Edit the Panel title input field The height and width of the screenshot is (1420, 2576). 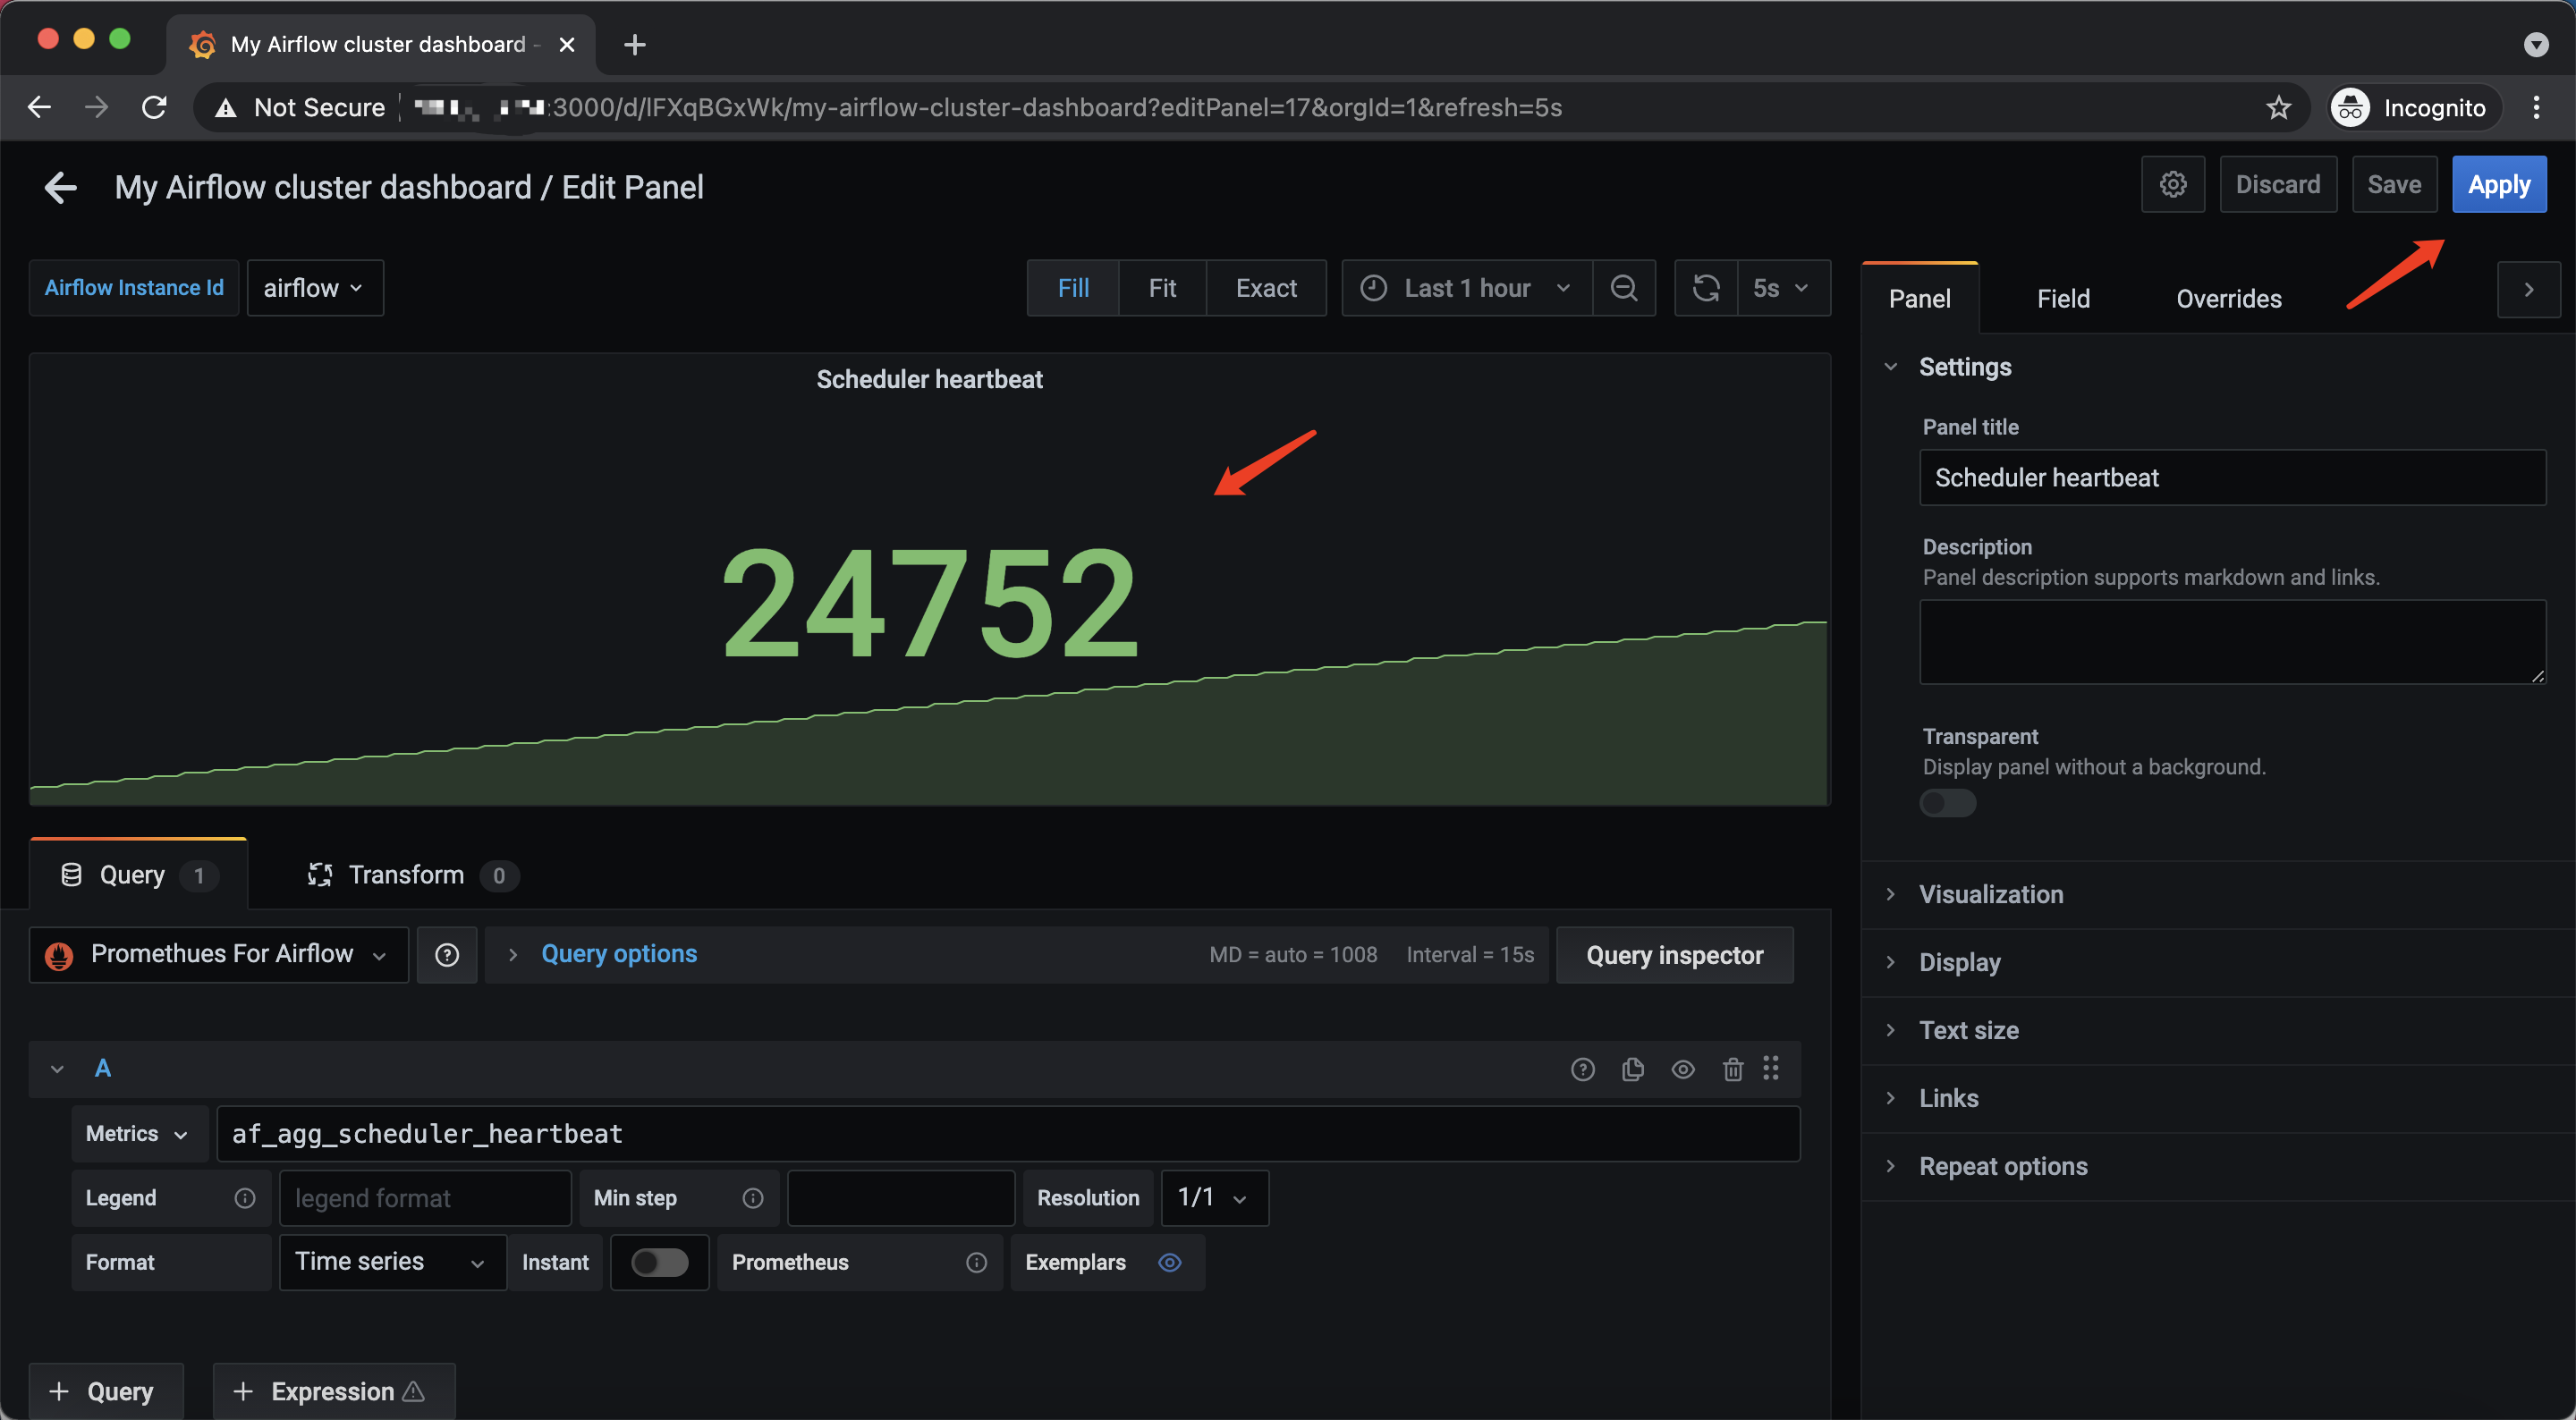pyautogui.click(x=2231, y=478)
